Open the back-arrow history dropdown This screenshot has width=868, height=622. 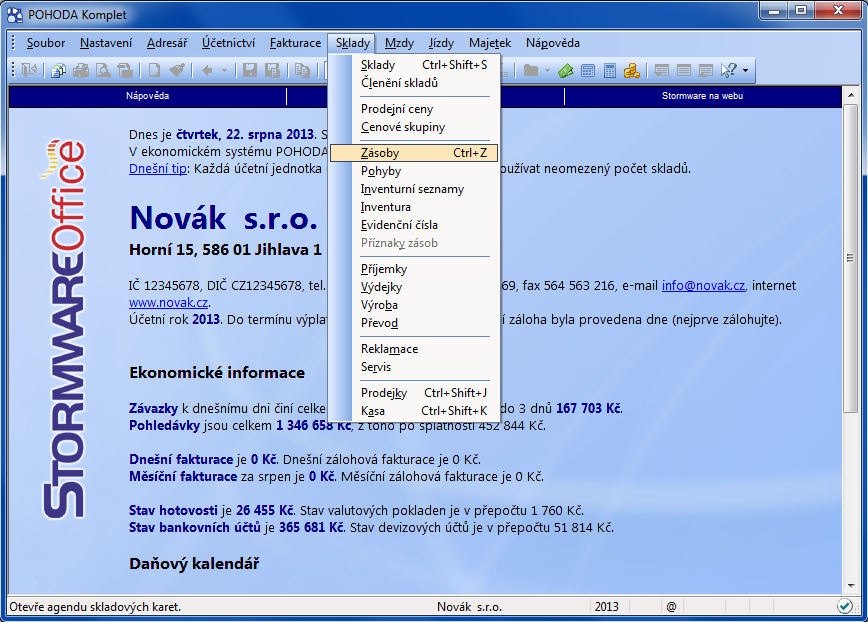pyautogui.click(x=224, y=70)
